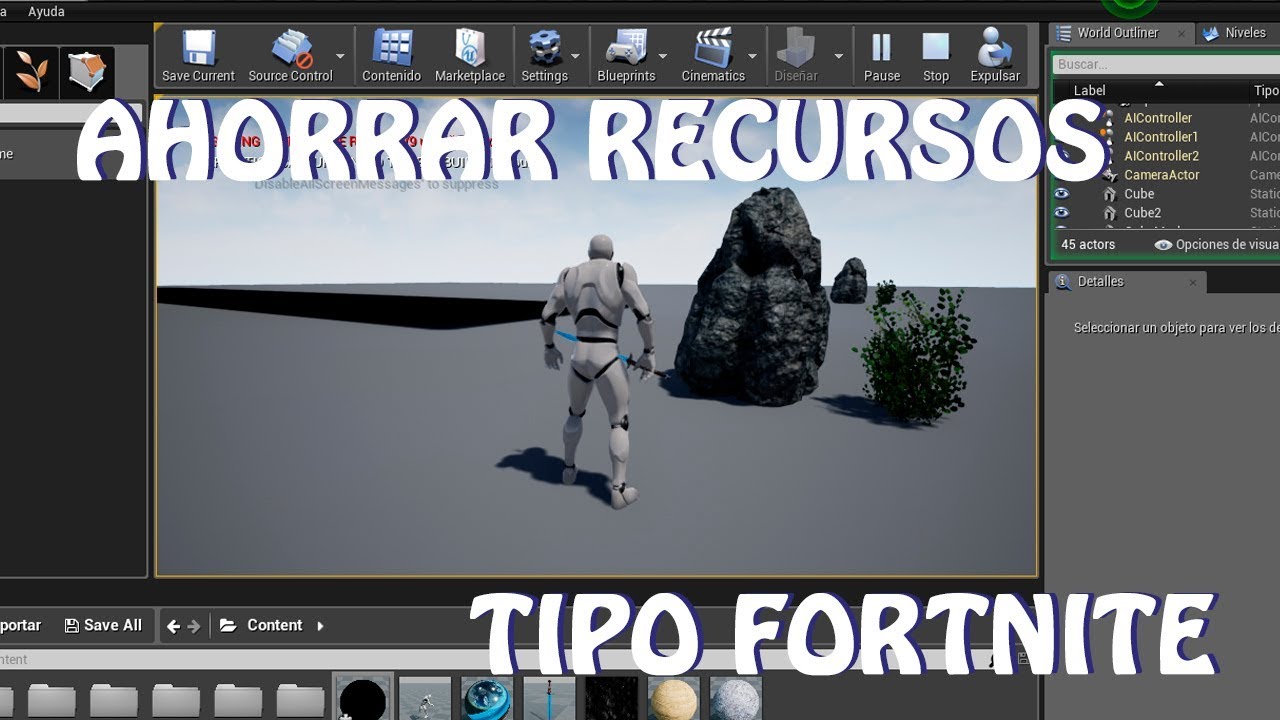Go back in Content Browser history

click(x=173, y=626)
